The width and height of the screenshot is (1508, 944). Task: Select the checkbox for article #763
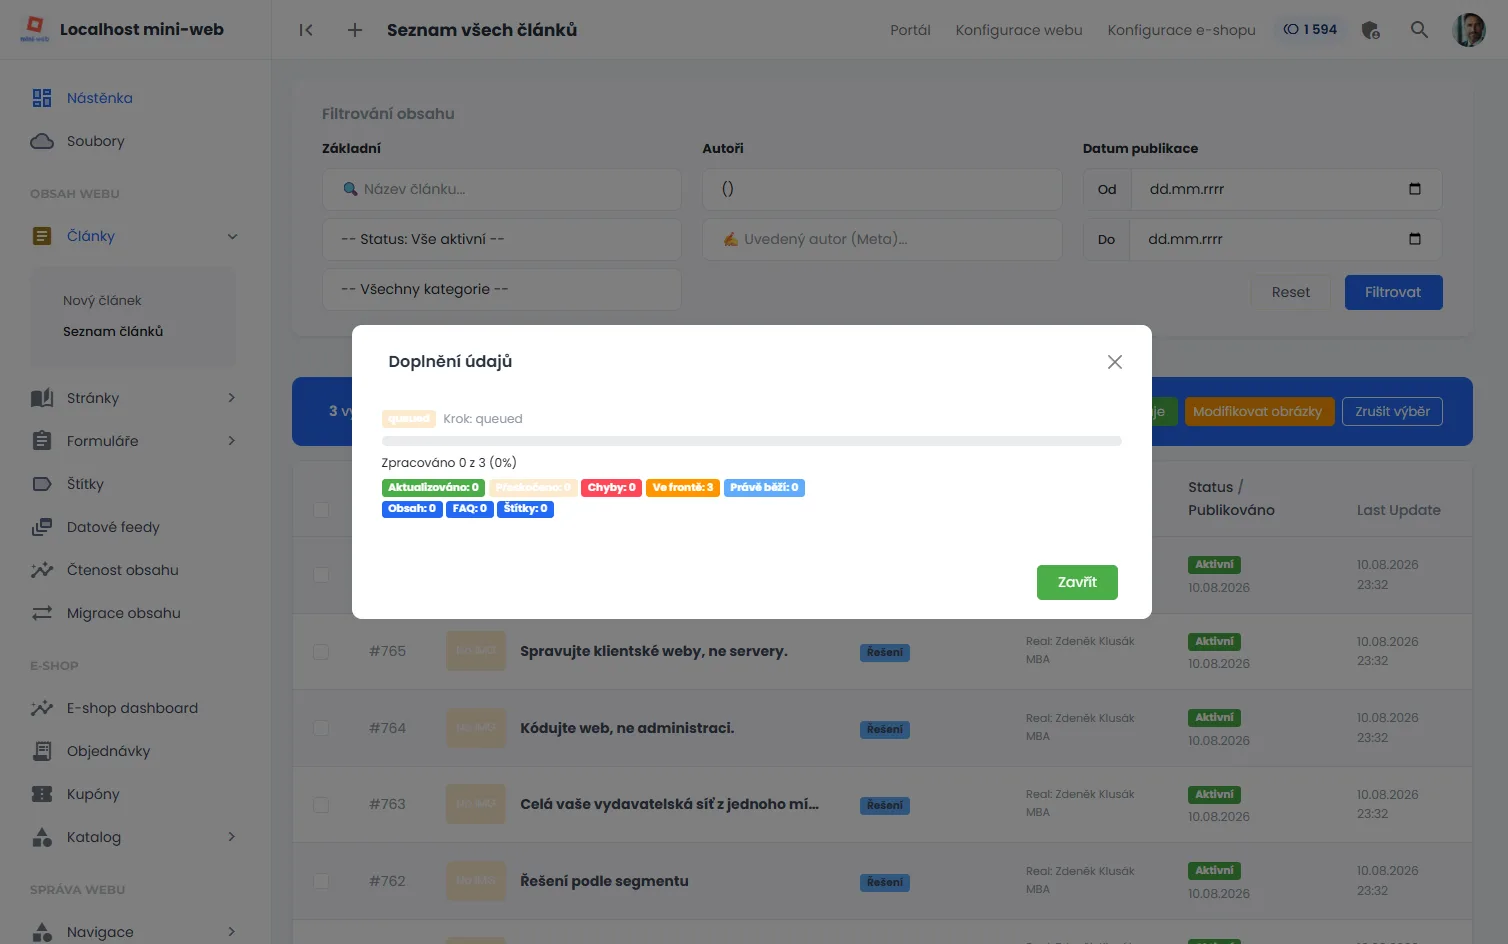(x=321, y=805)
